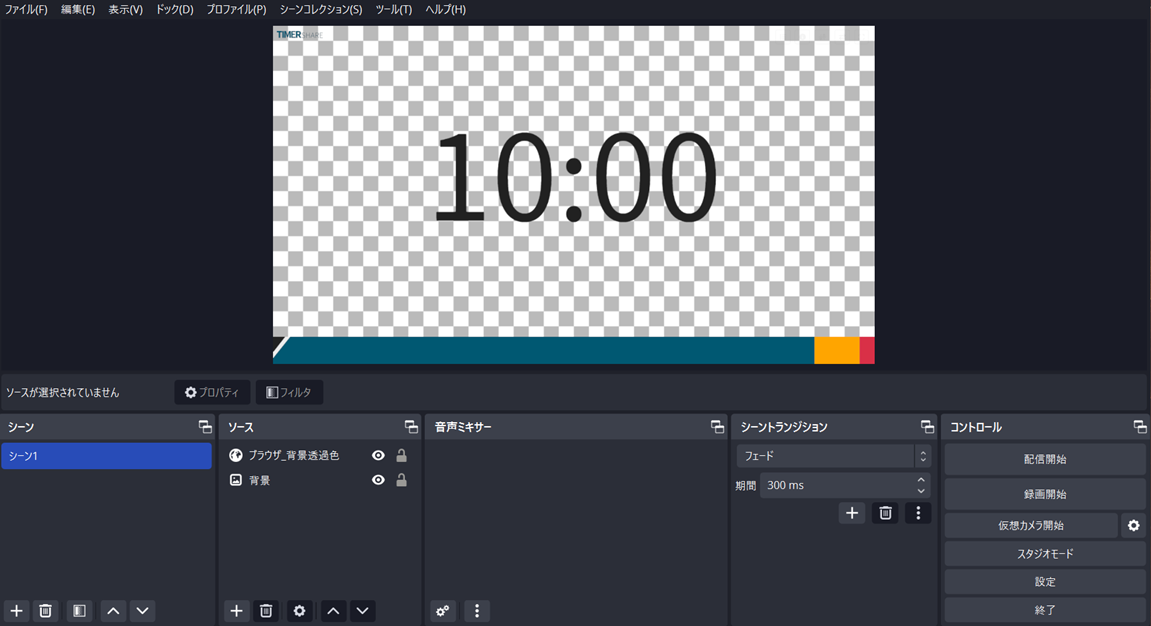Viewport: 1151px width, 626px height.
Task: Click the フィルタ button
Action: pyautogui.click(x=289, y=393)
